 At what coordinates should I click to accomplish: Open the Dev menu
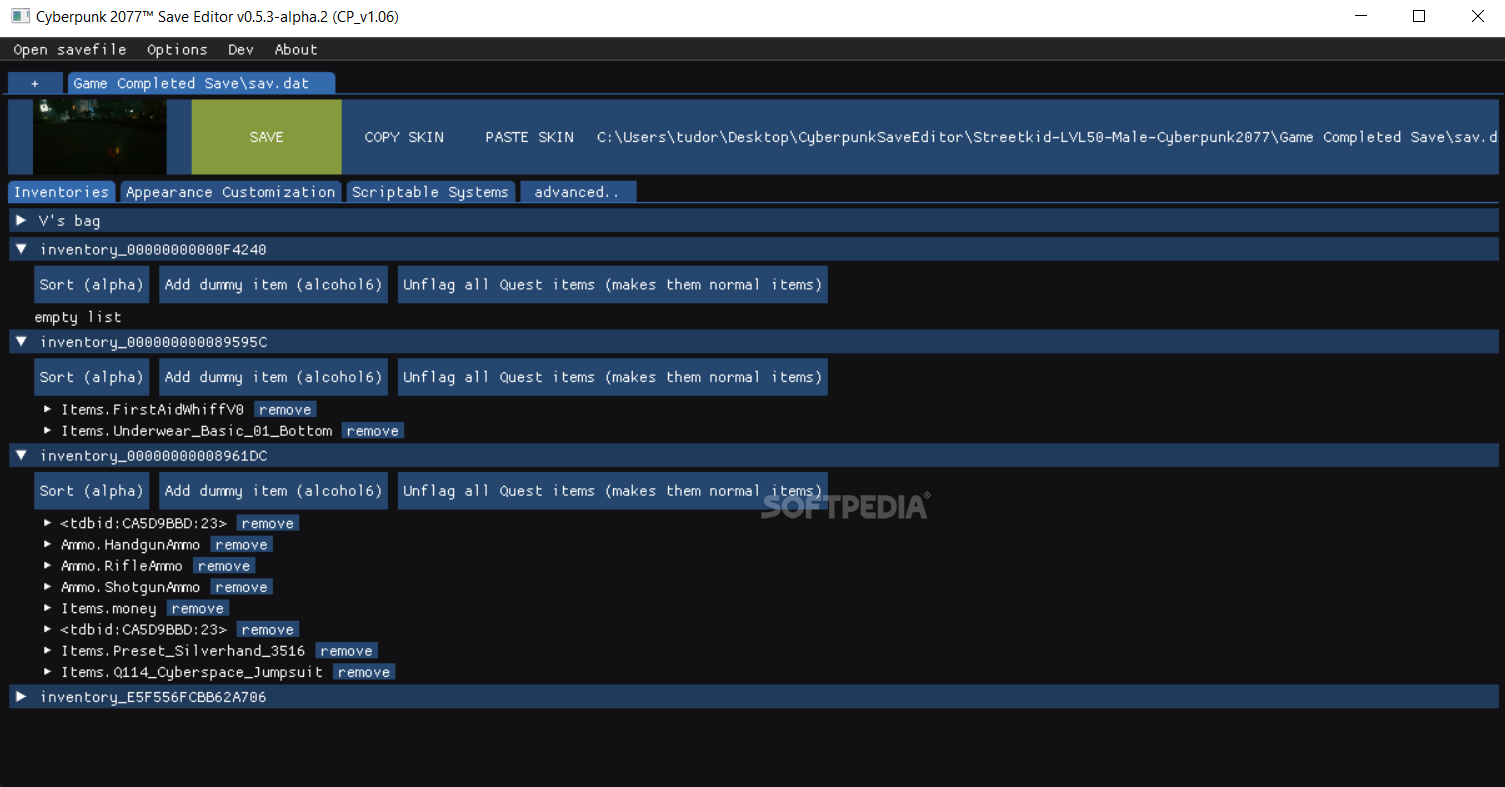[x=241, y=49]
